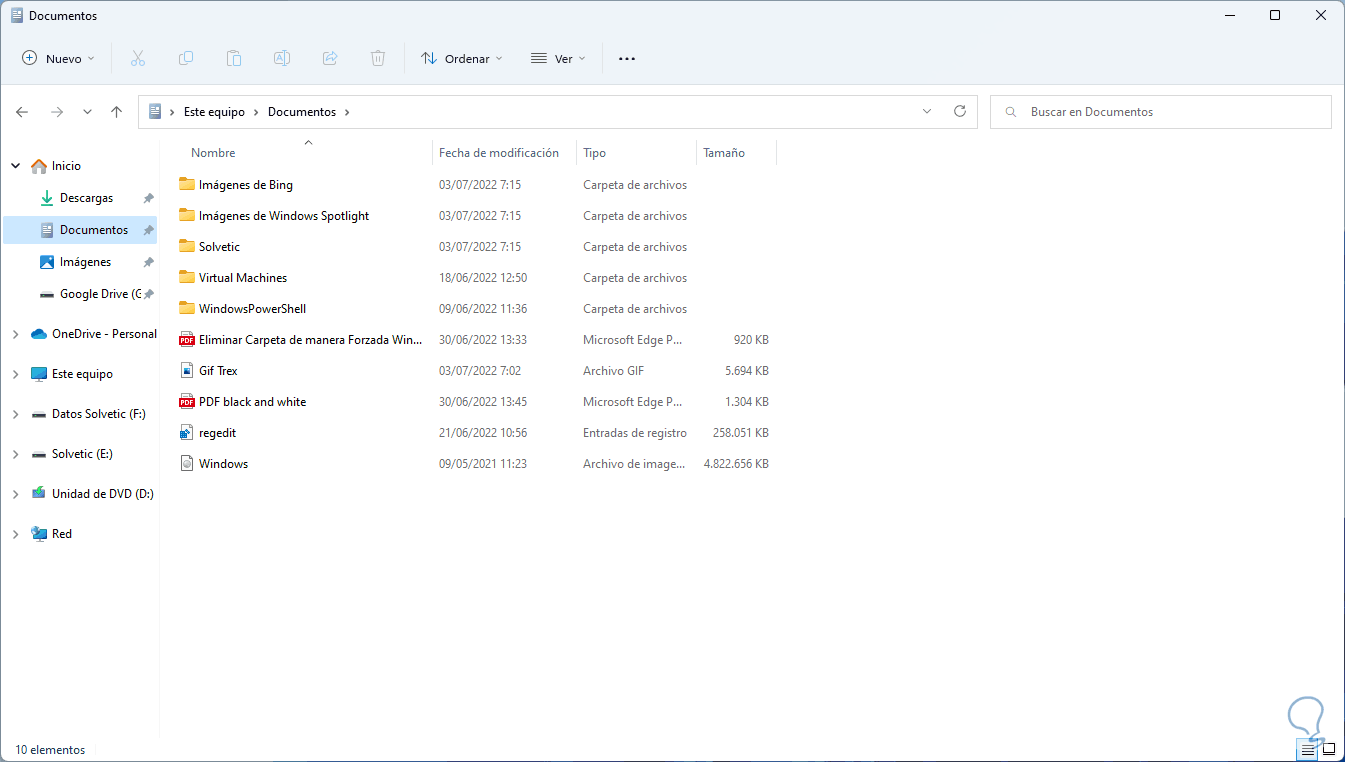Click the Imágenes de Windows Spotlight folder icon

[186, 216]
